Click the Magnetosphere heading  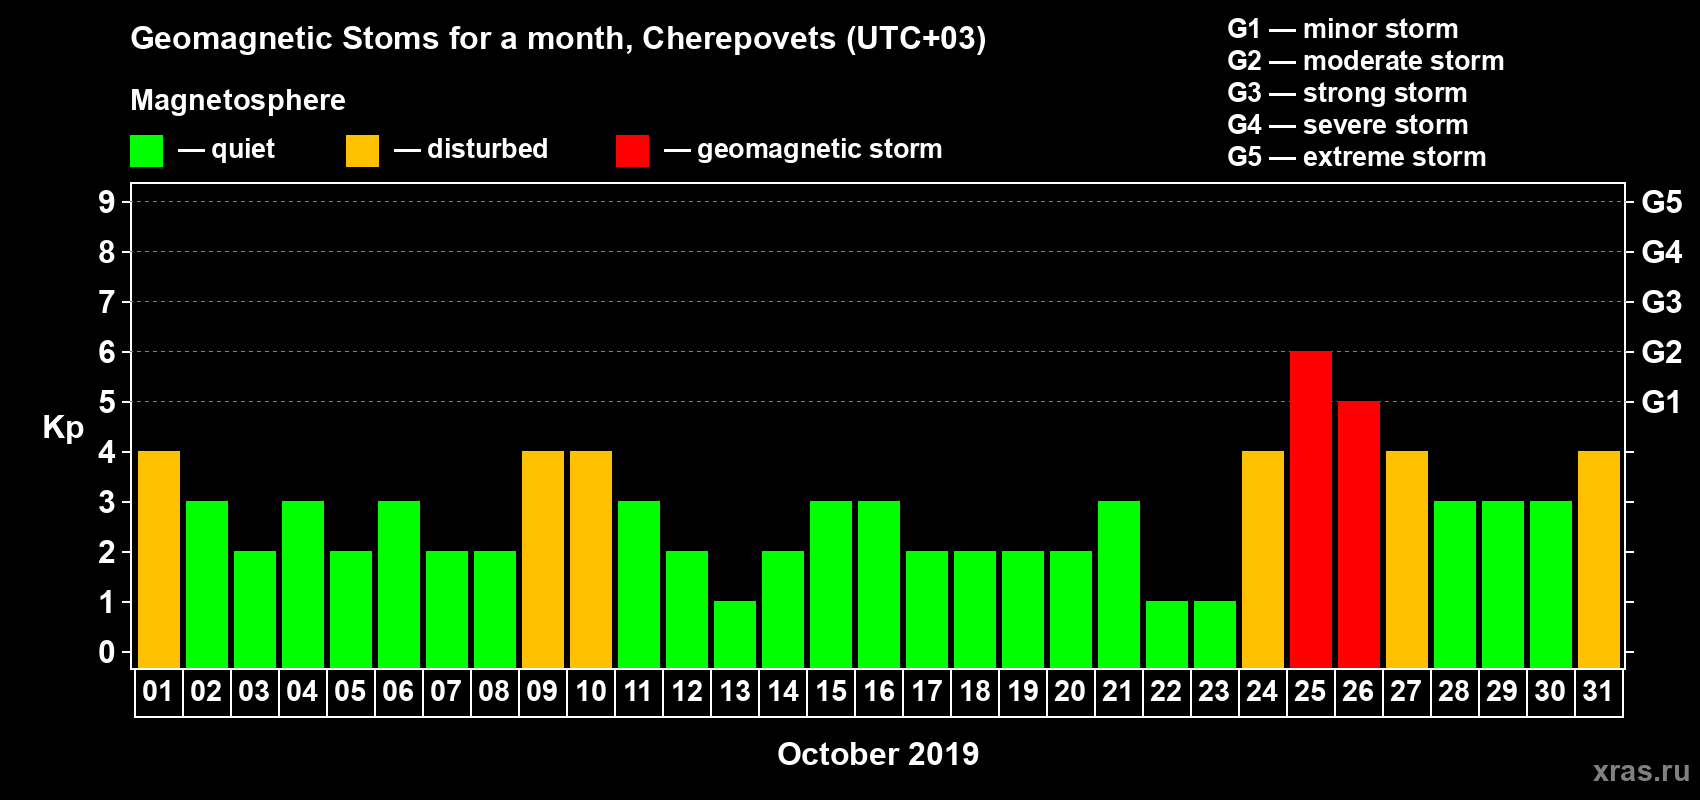pyautogui.click(x=238, y=100)
